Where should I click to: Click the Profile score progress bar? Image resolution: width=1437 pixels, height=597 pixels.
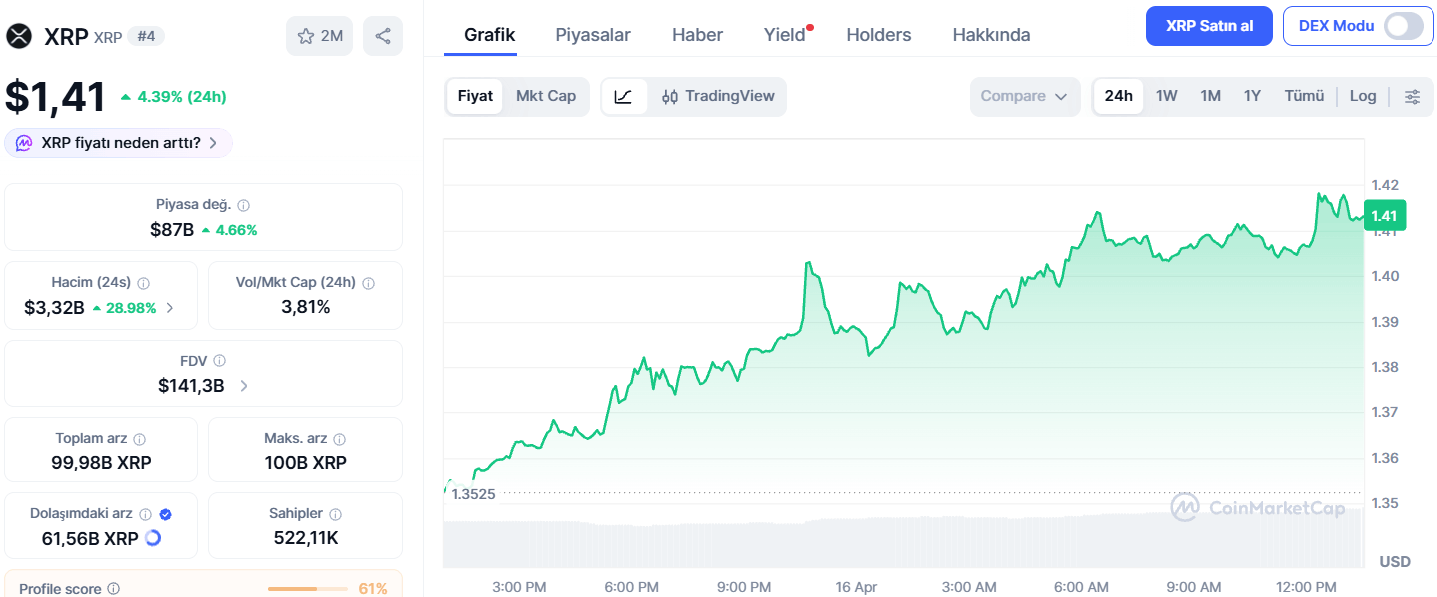[306, 589]
